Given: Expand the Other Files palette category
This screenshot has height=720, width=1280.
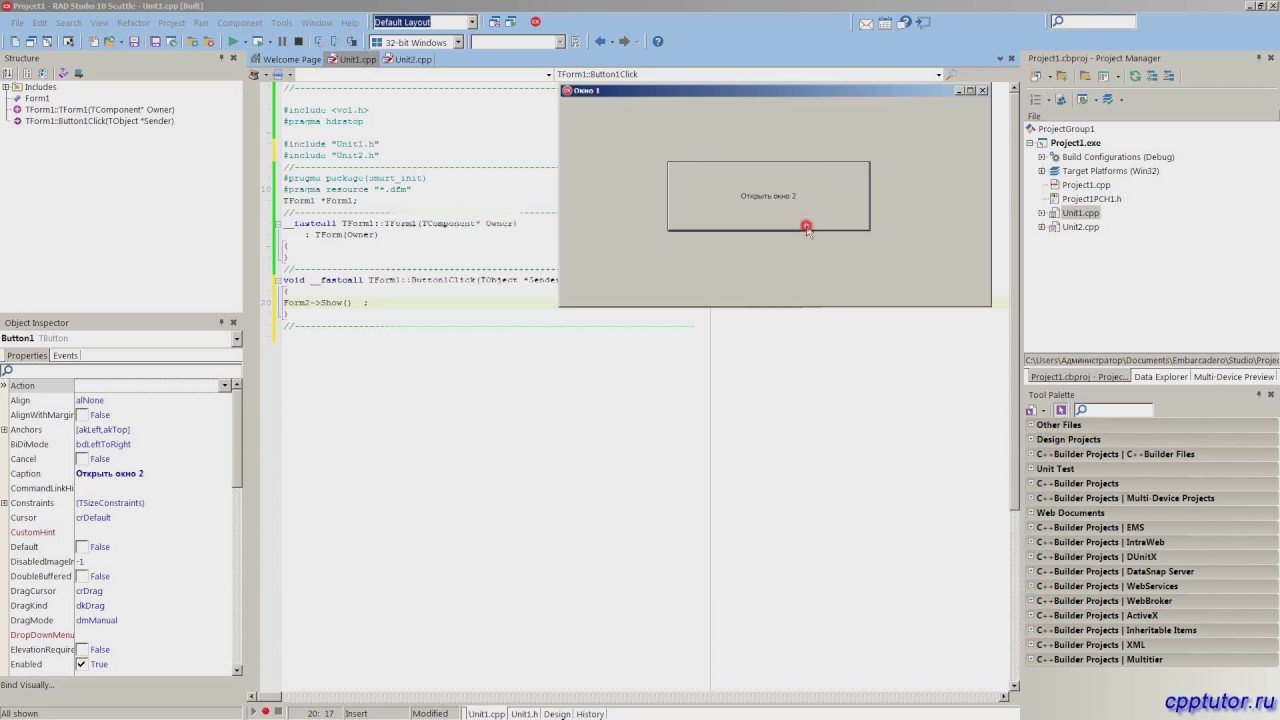Looking at the screenshot, I should (1031, 425).
